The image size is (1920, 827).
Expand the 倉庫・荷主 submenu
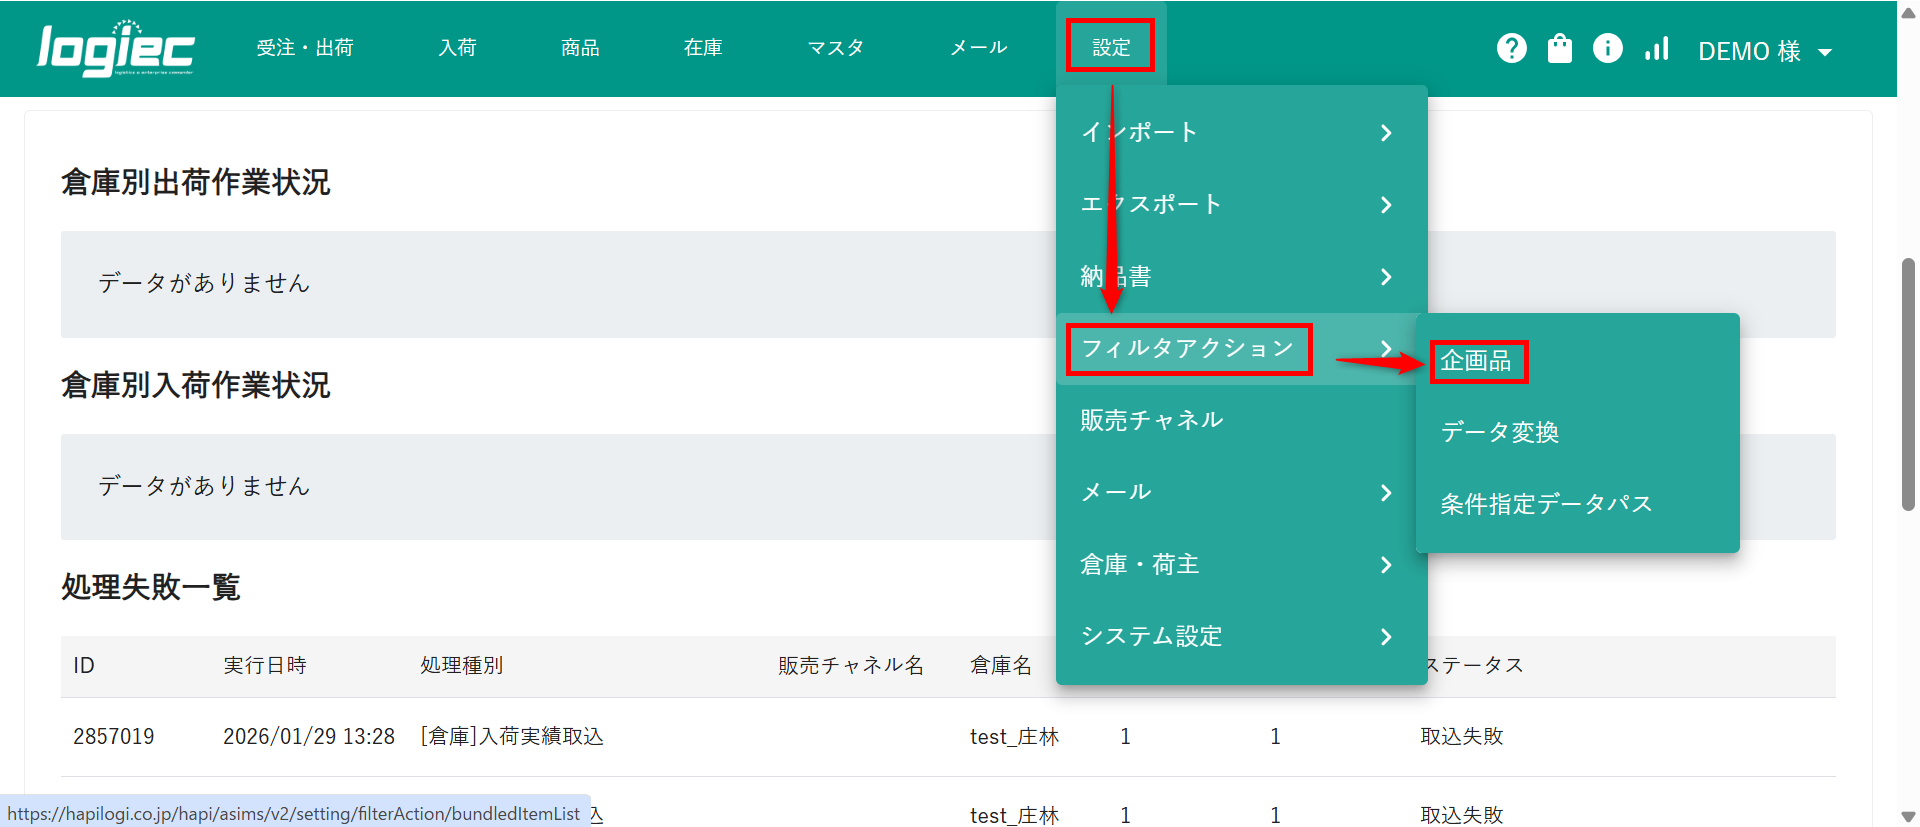click(x=1240, y=564)
